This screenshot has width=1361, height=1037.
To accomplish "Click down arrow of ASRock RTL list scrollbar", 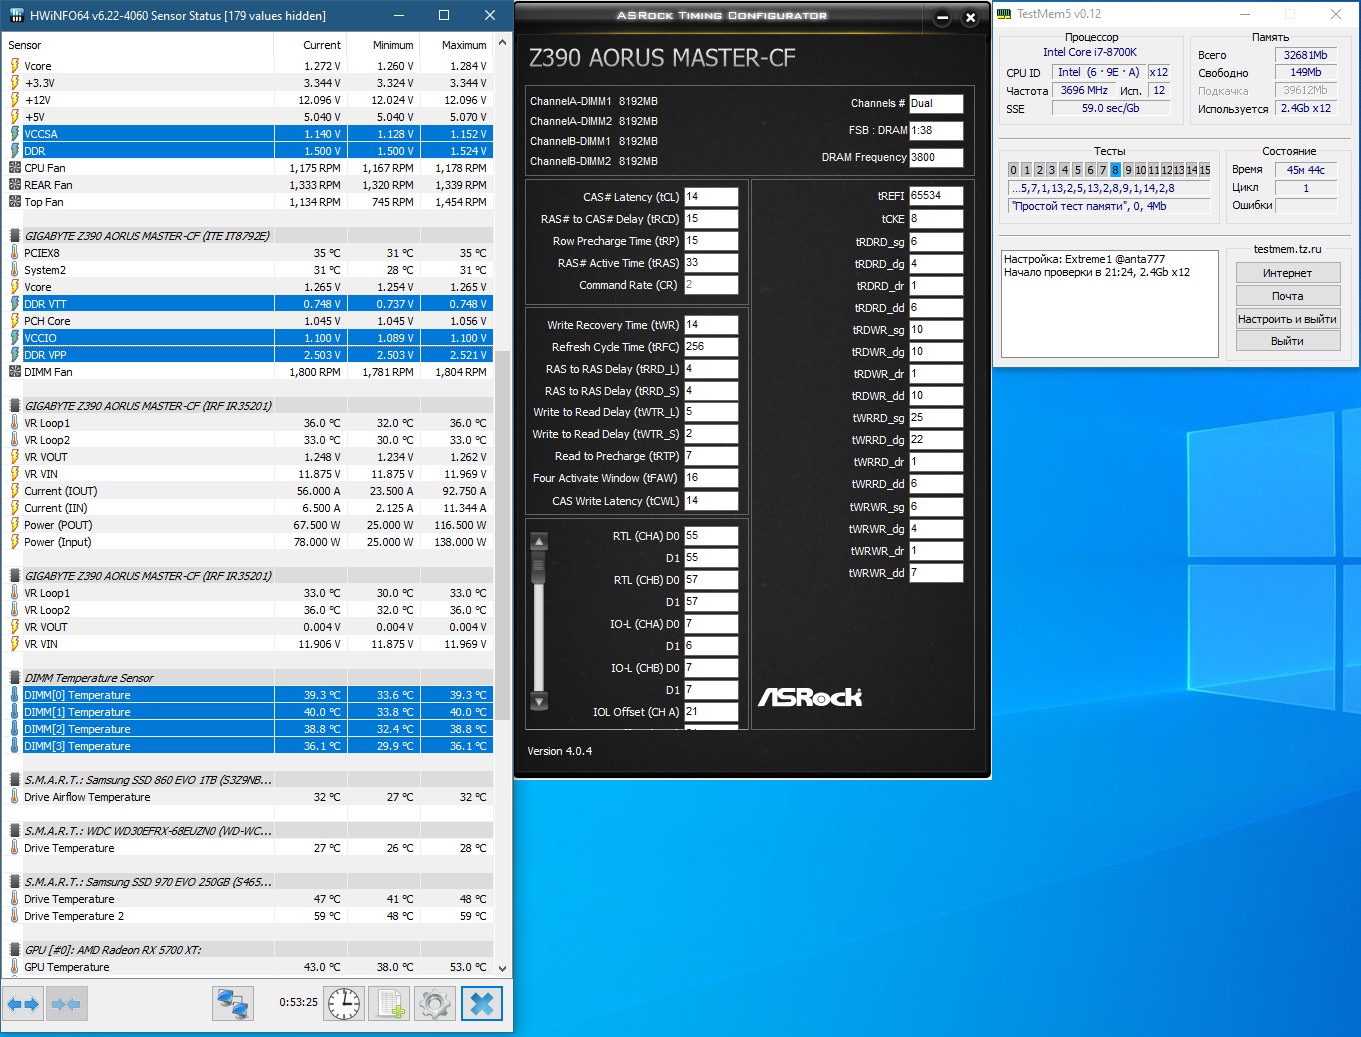I will 539,701.
